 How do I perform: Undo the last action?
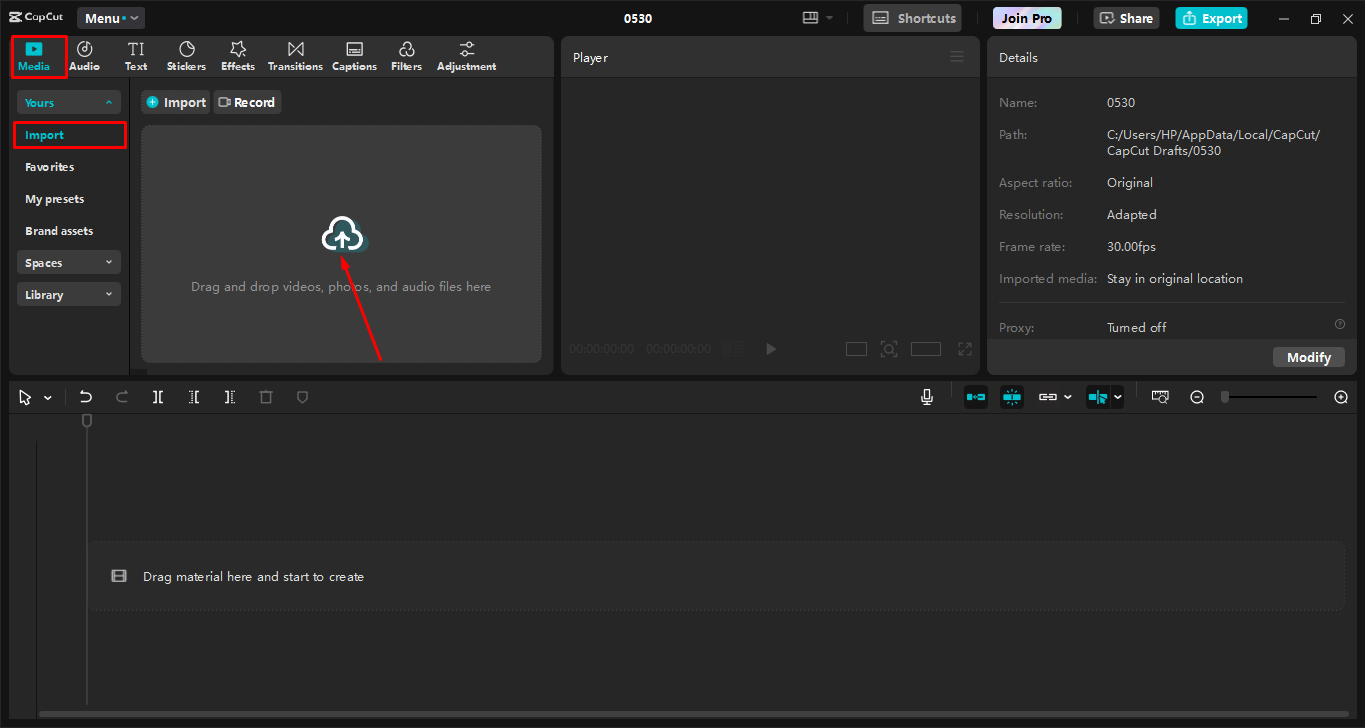coord(85,396)
